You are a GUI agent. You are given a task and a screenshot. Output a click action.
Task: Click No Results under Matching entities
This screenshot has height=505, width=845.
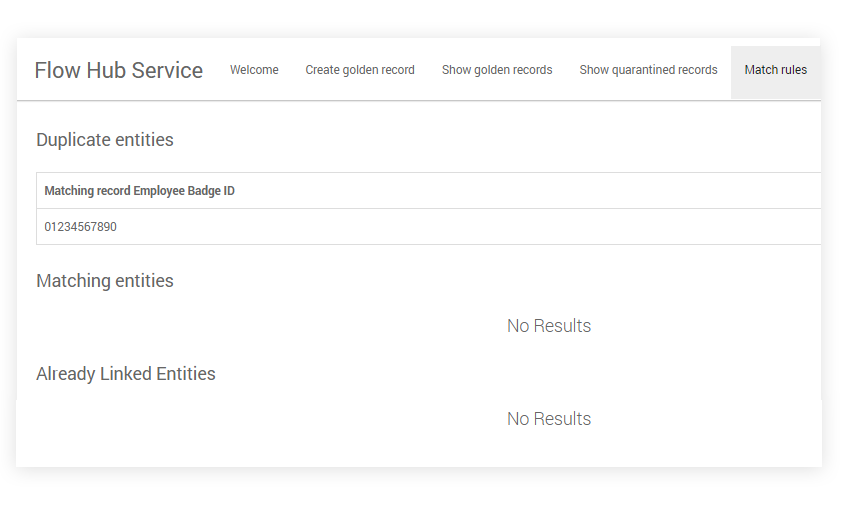(548, 326)
